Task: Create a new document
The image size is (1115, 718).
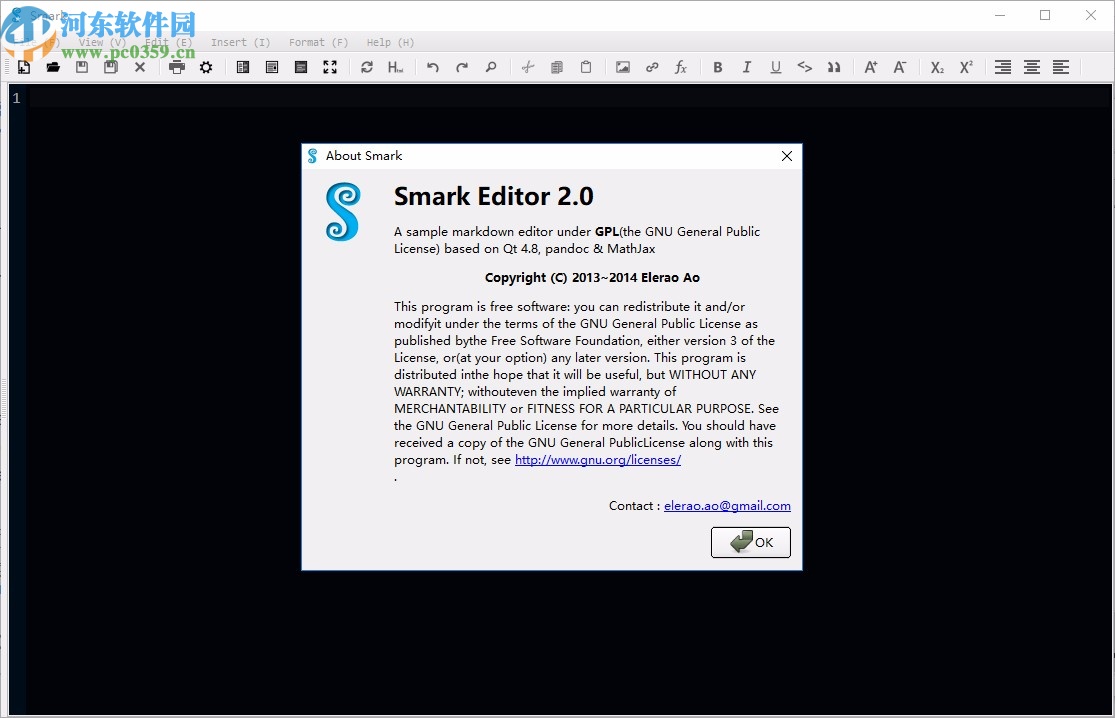Action: [x=23, y=67]
